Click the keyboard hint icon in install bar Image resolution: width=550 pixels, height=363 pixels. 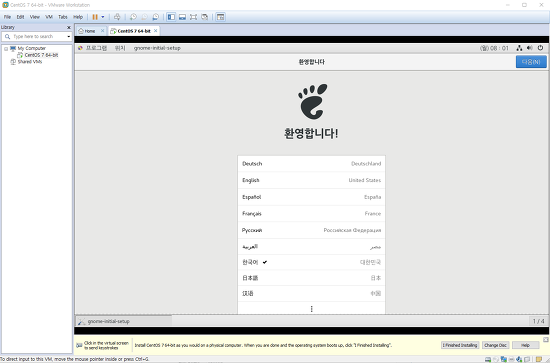tap(79, 346)
